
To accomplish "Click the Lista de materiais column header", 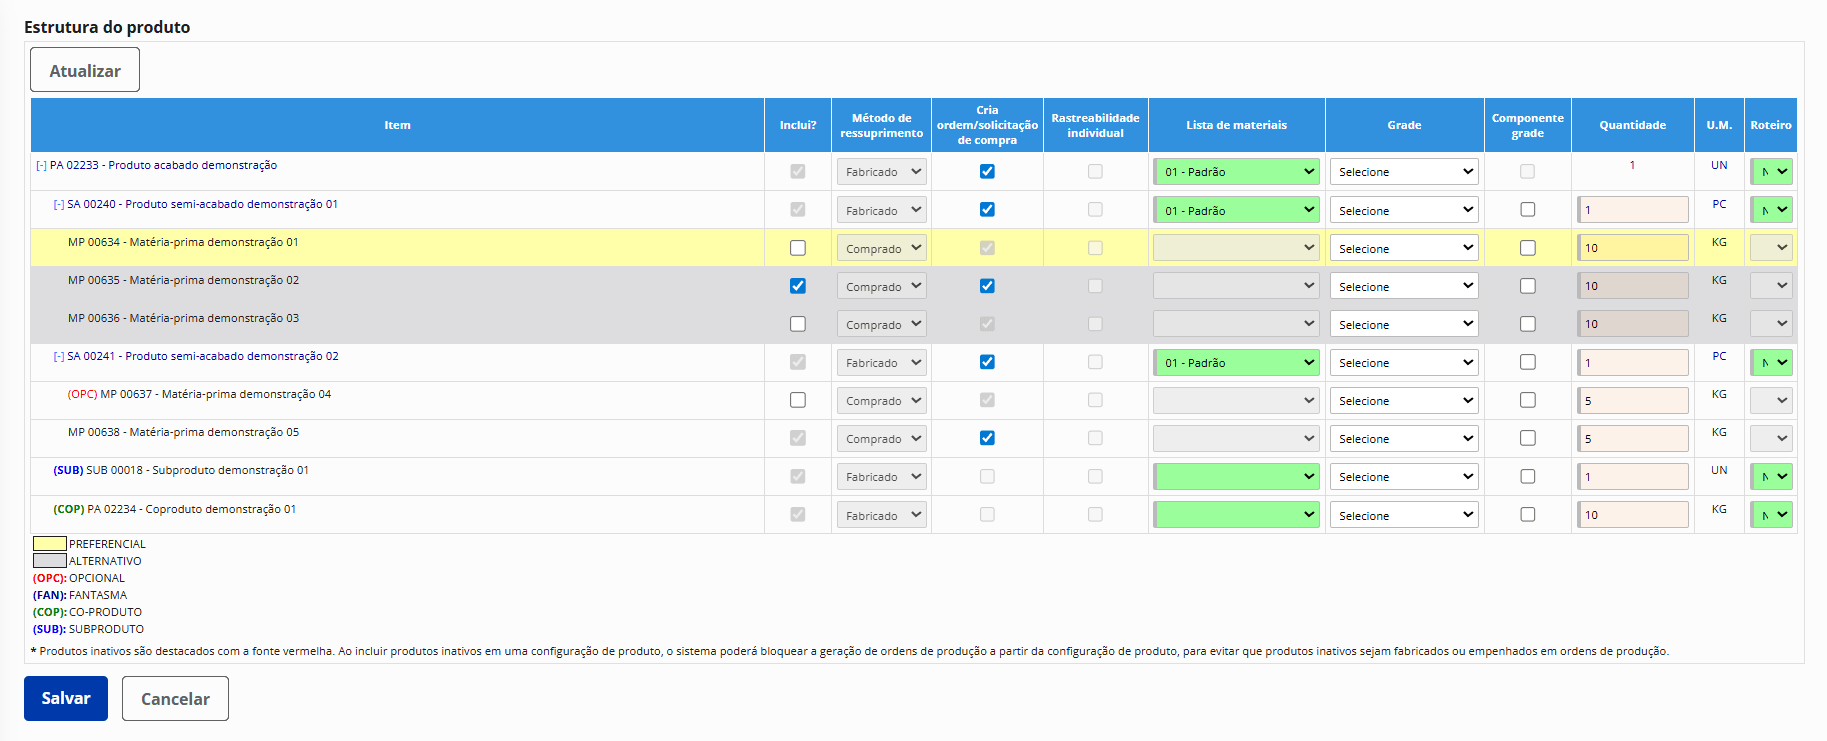I will coord(1236,125).
